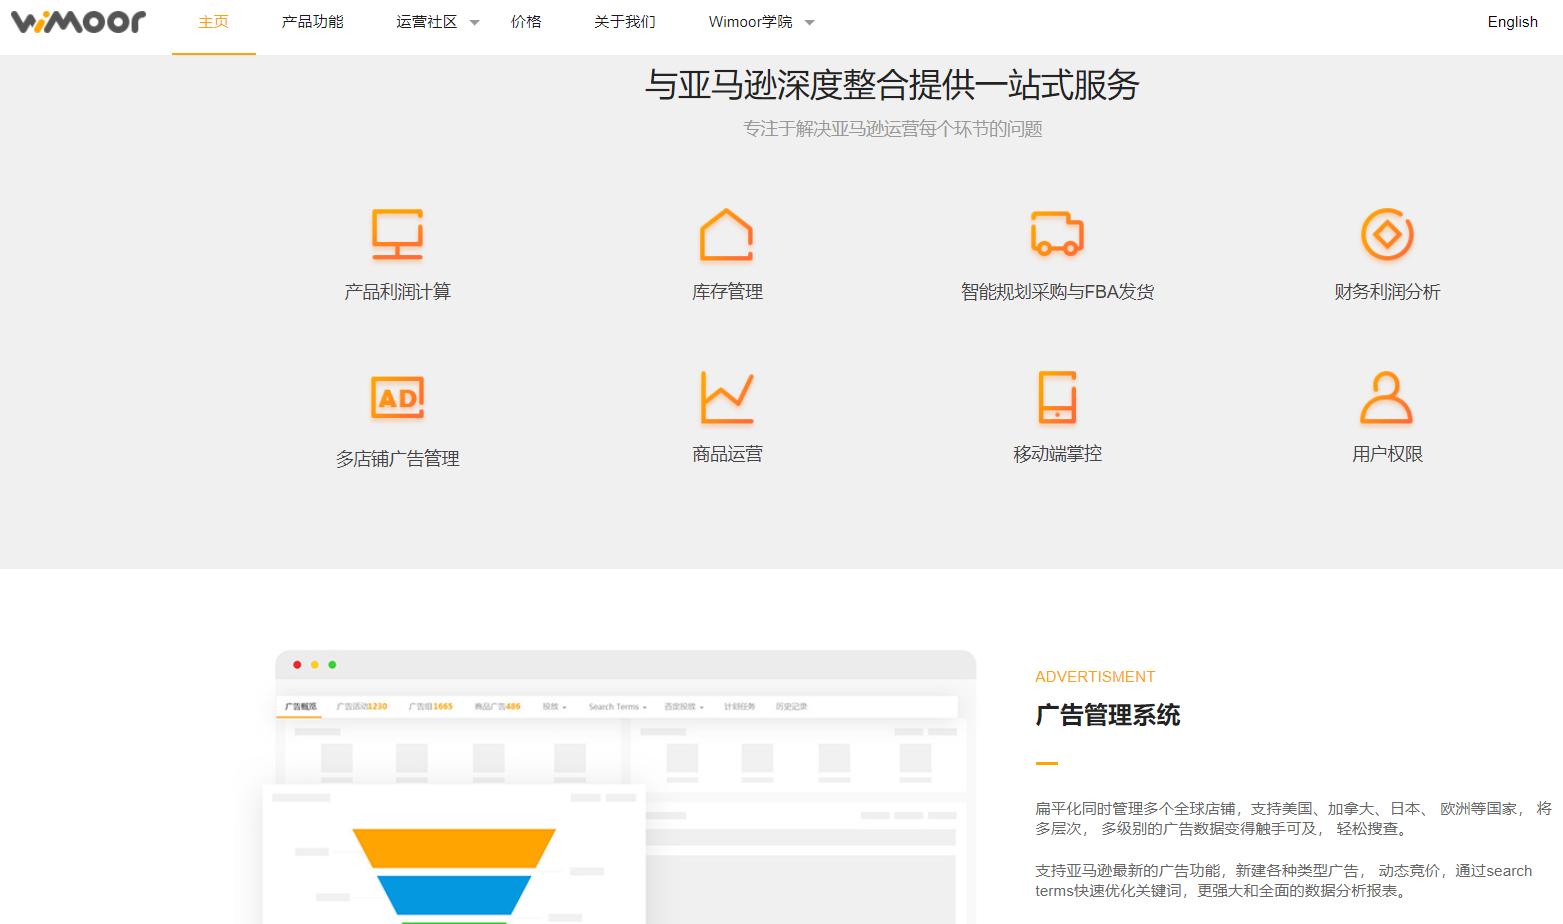This screenshot has height=924, width=1563.
Task: Open the 投放 dropdown in the demo toolbar
Action: pos(553,706)
